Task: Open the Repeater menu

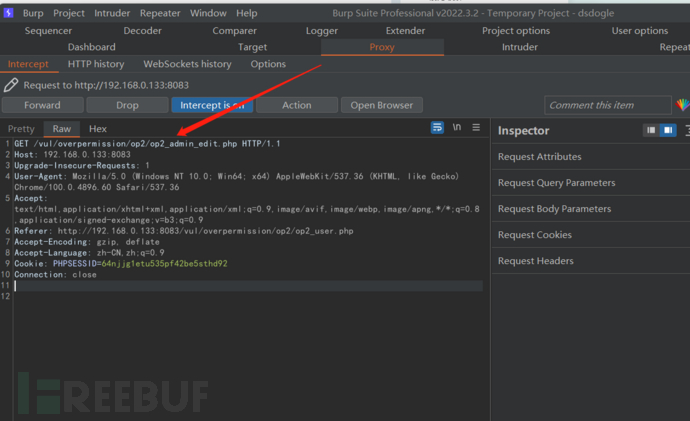Action: click(160, 13)
